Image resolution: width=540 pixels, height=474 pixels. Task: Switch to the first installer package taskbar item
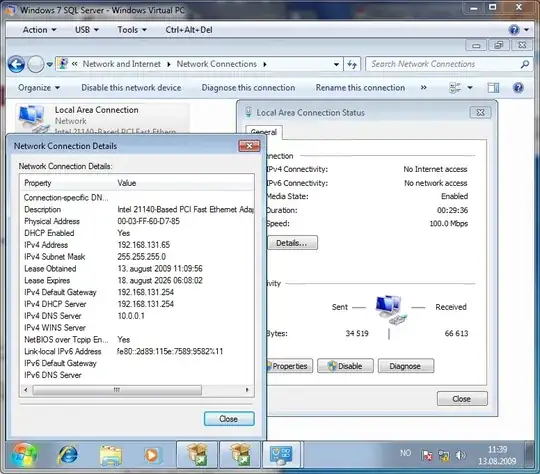[x=197, y=455]
